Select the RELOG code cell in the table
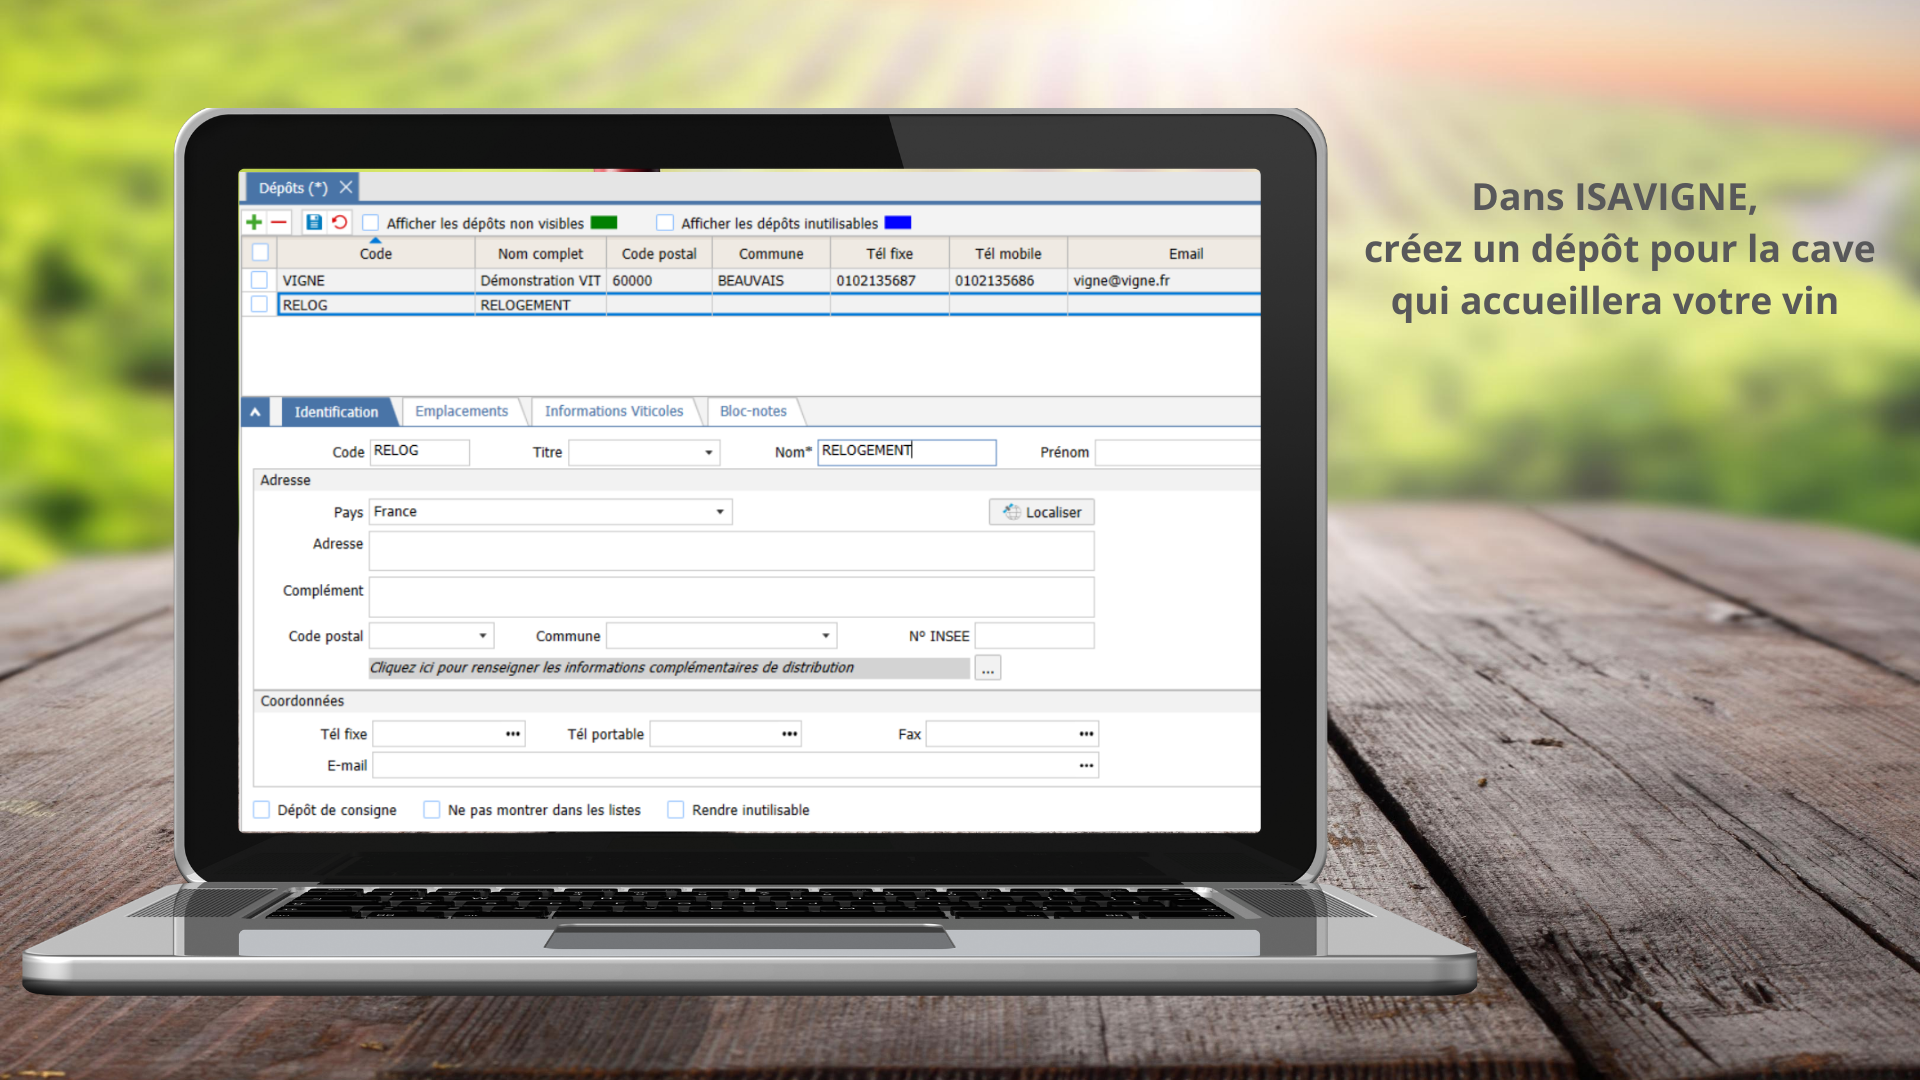The height and width of the screenshot is (1080, 1920). [376, 305]
